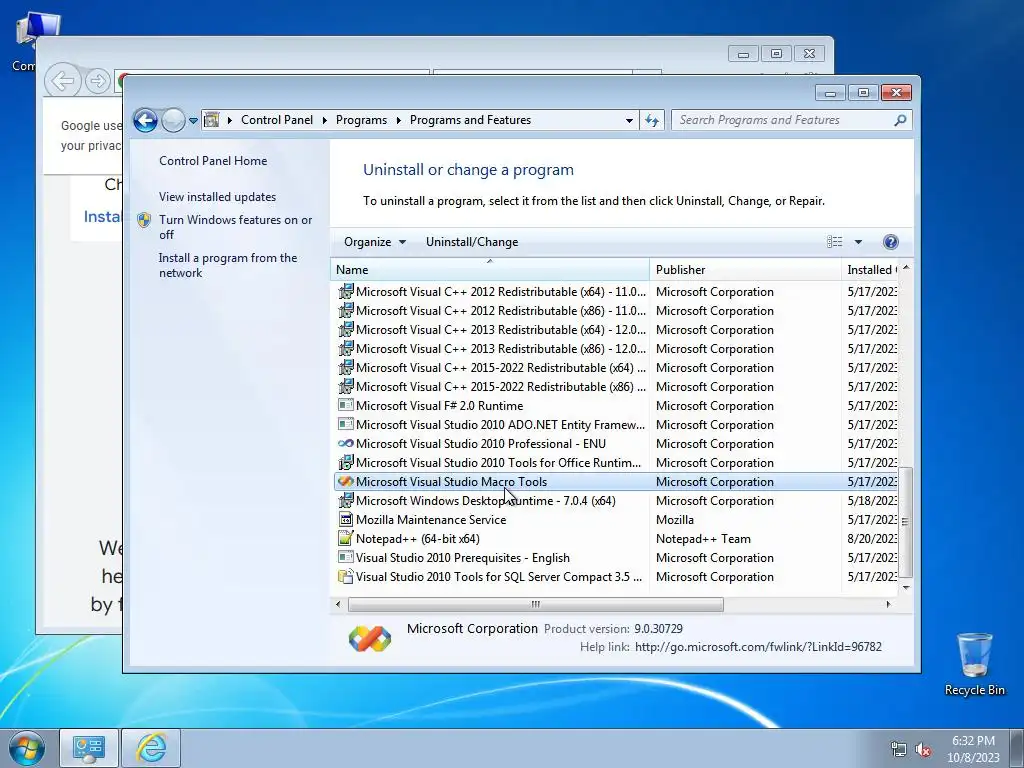Click the SQL Server Compact 3.5 tools icon
The height and width of the screenshot is (768, 1024).
point(345,577)
